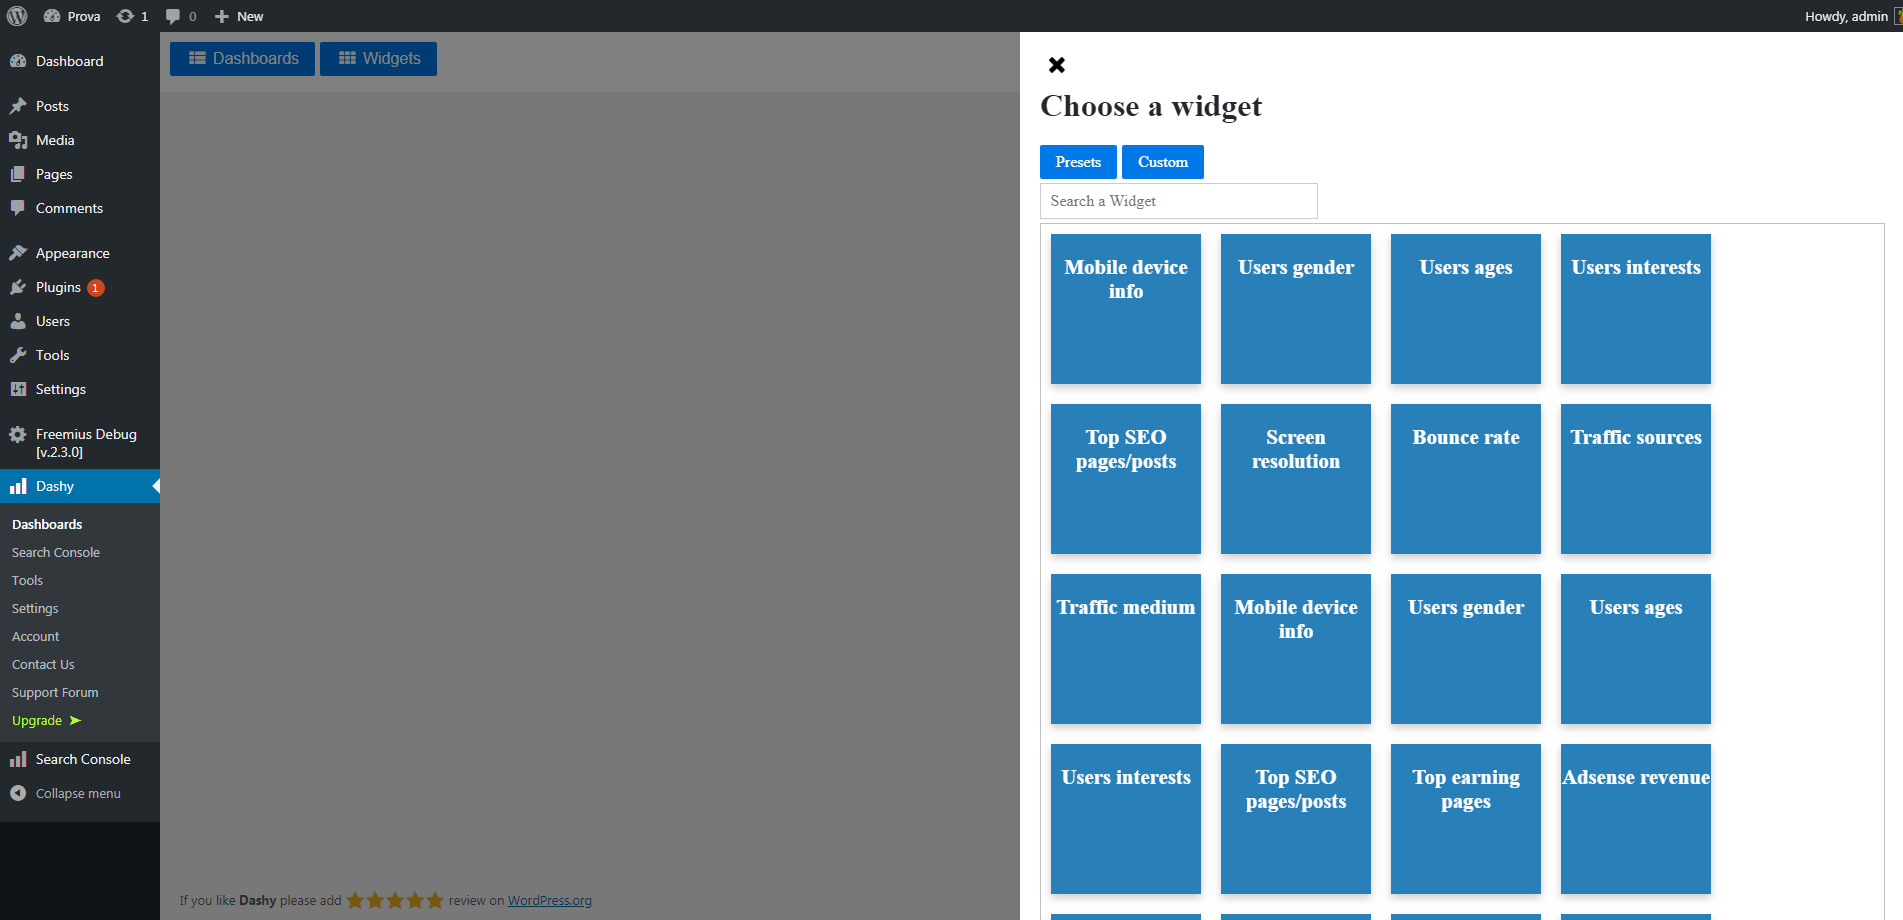
Task: Choose the Traffic sources widget
Action: (1636, 479)
